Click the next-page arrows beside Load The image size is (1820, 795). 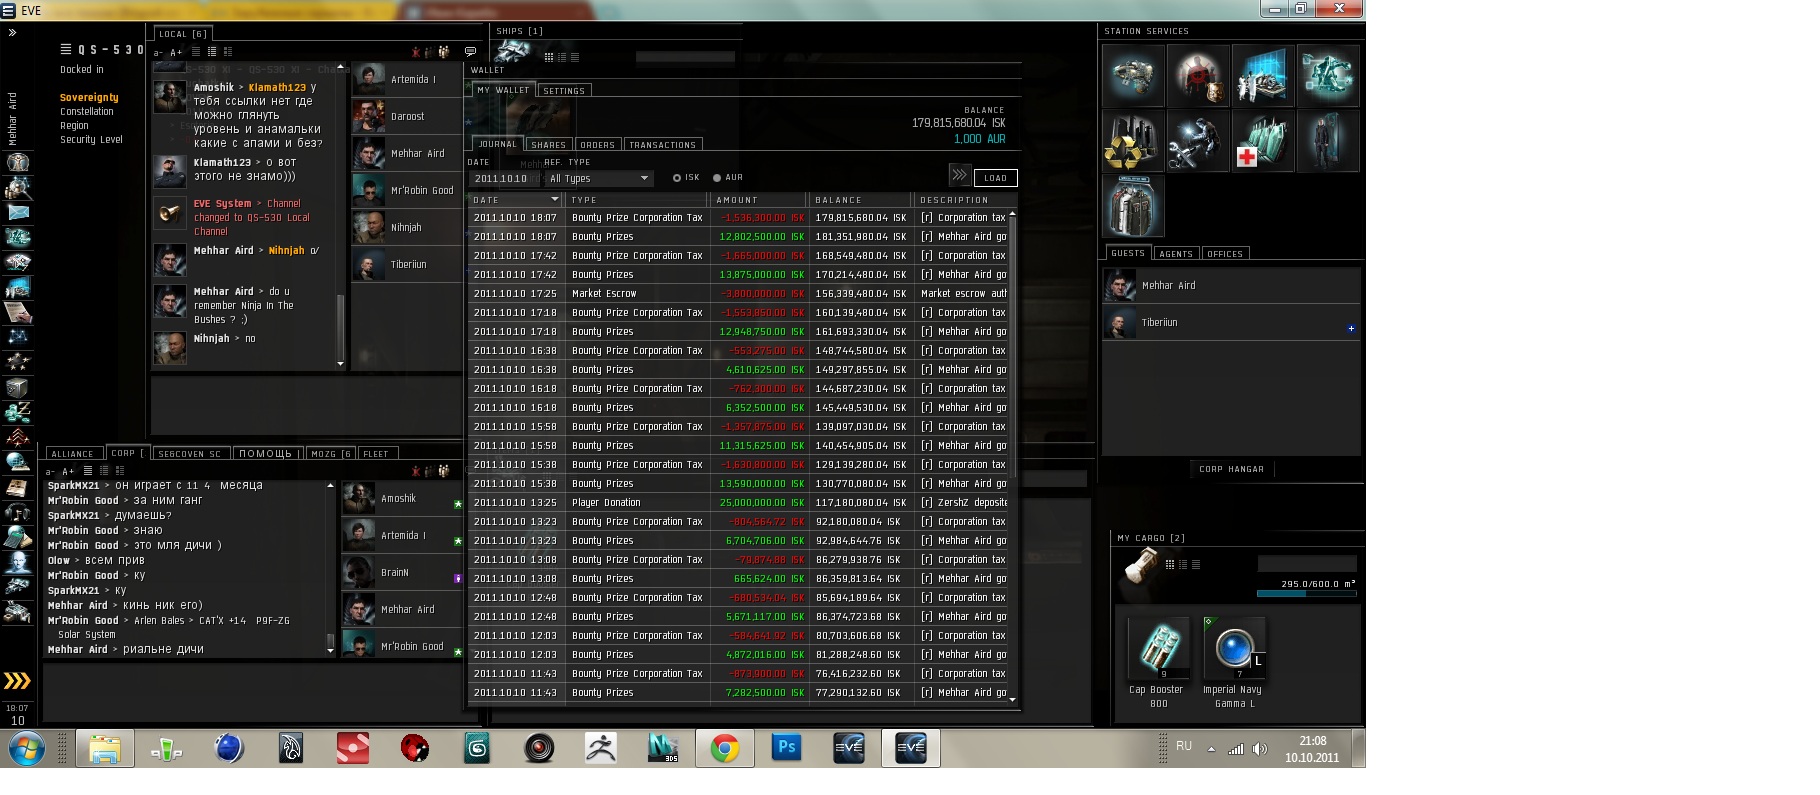pos(959,175)
